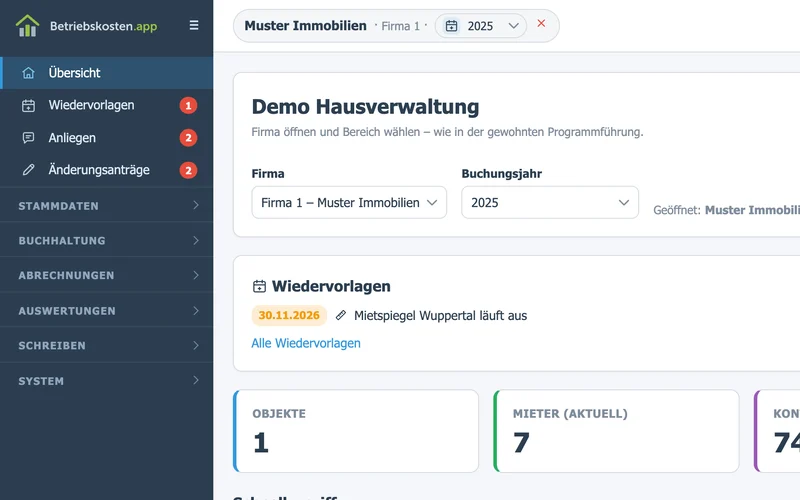Open Änderungsanträge in the sidebar
The image size is (800, 500).
(x=107, y=170)
